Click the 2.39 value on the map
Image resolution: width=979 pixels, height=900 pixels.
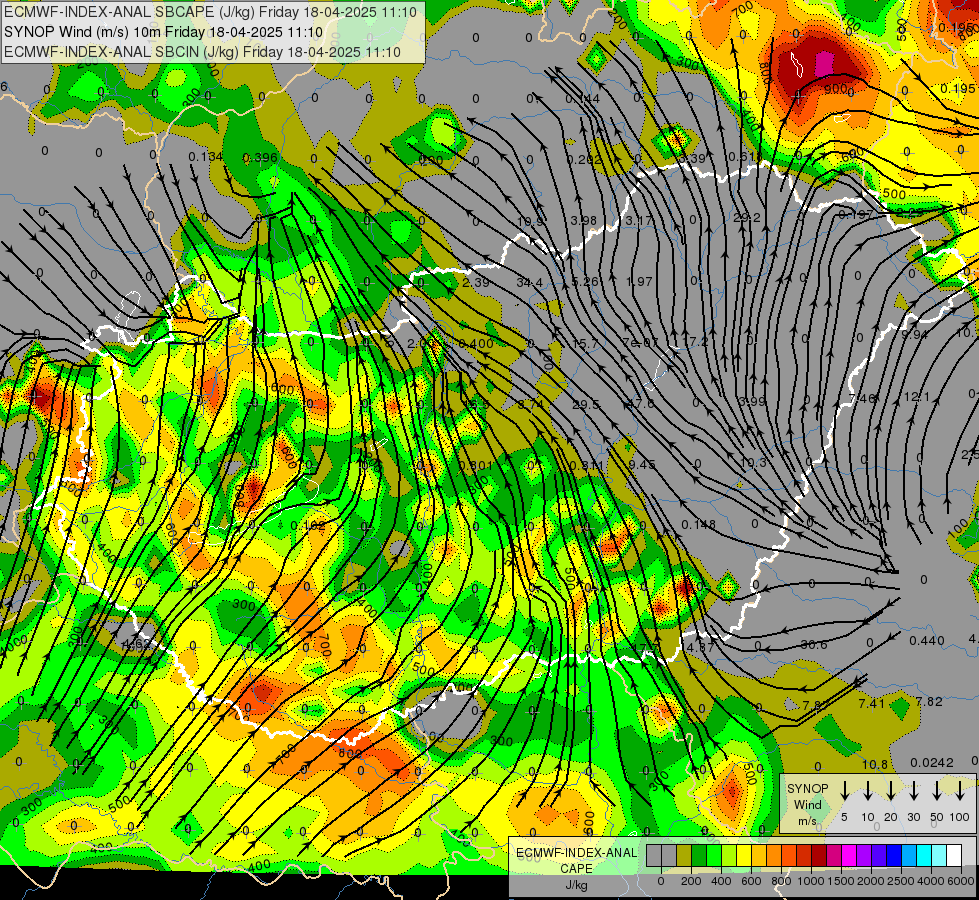tap(476, 282)
